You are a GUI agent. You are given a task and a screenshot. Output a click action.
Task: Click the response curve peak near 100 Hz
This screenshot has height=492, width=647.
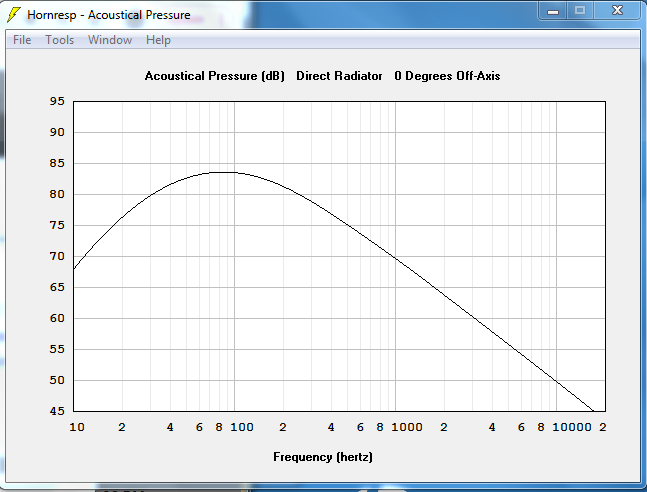(x=225, y=172)
